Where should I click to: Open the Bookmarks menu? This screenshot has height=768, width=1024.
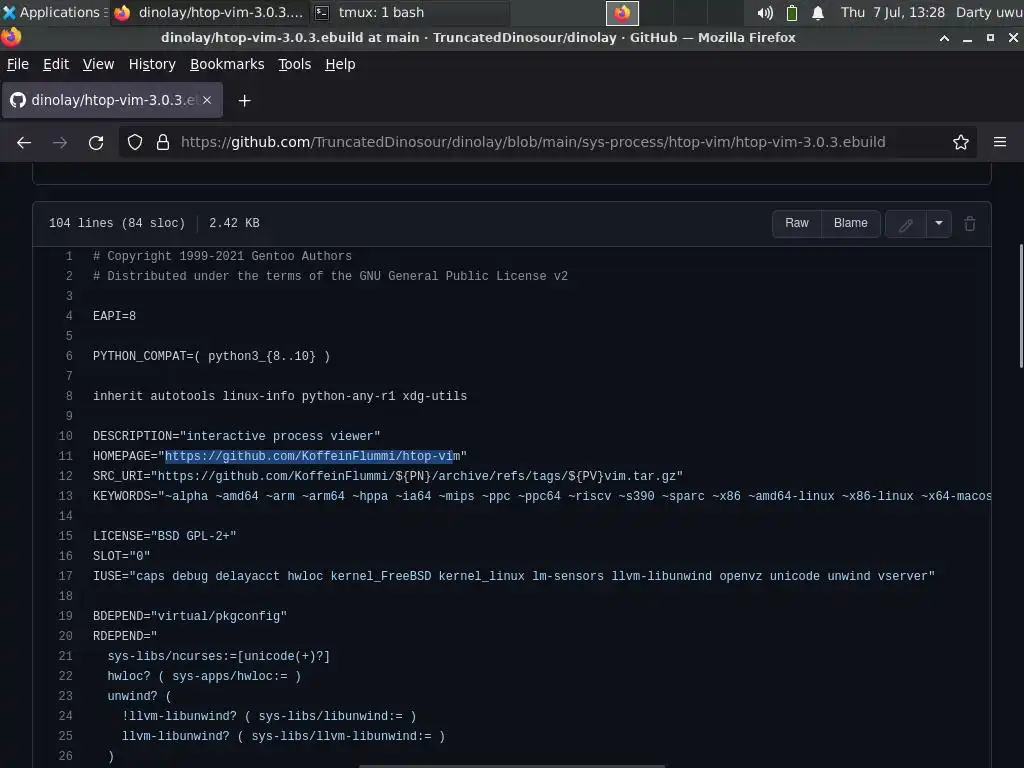227,64
